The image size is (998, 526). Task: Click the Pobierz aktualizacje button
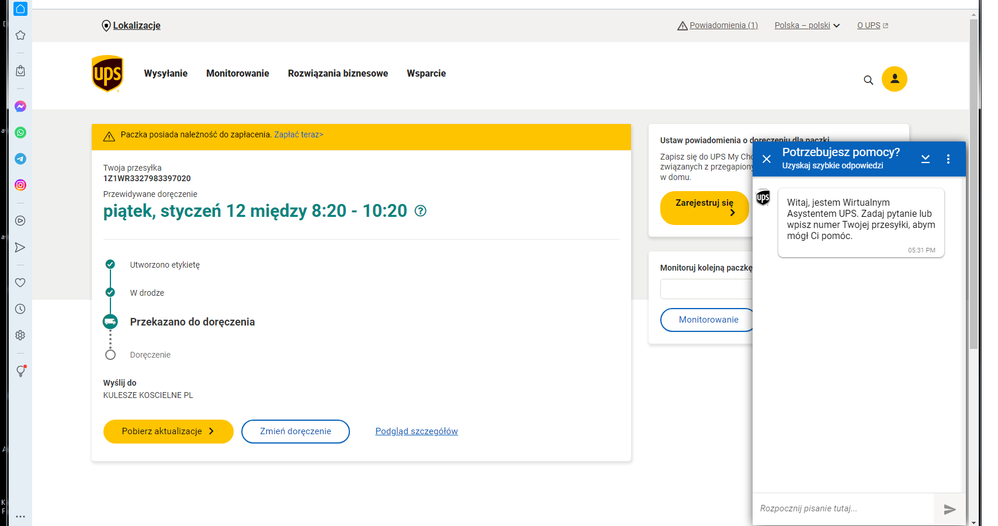(168, 431)
